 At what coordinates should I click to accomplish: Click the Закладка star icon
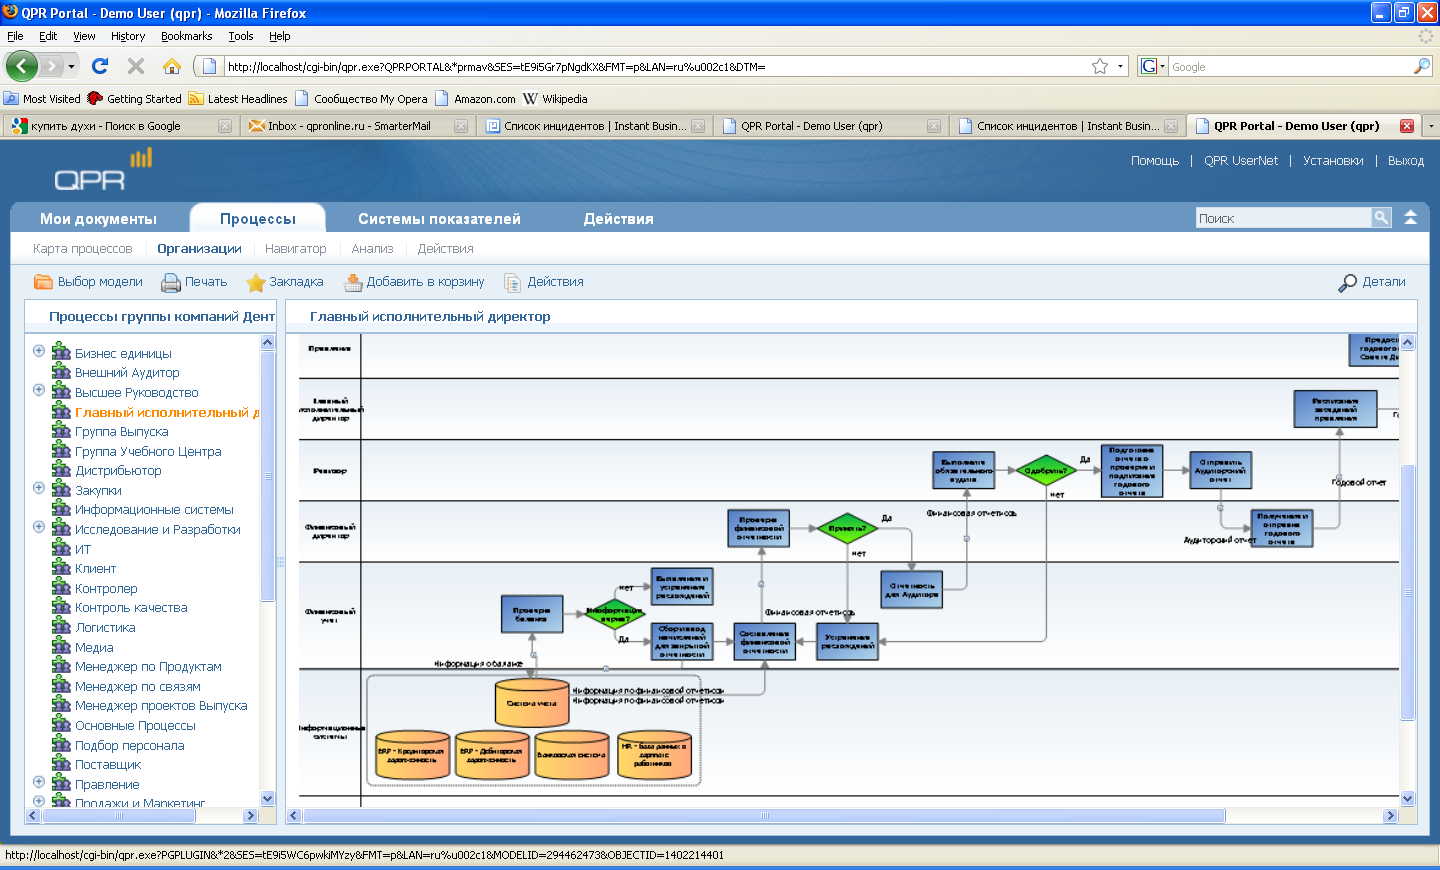[x=256, y=282]
